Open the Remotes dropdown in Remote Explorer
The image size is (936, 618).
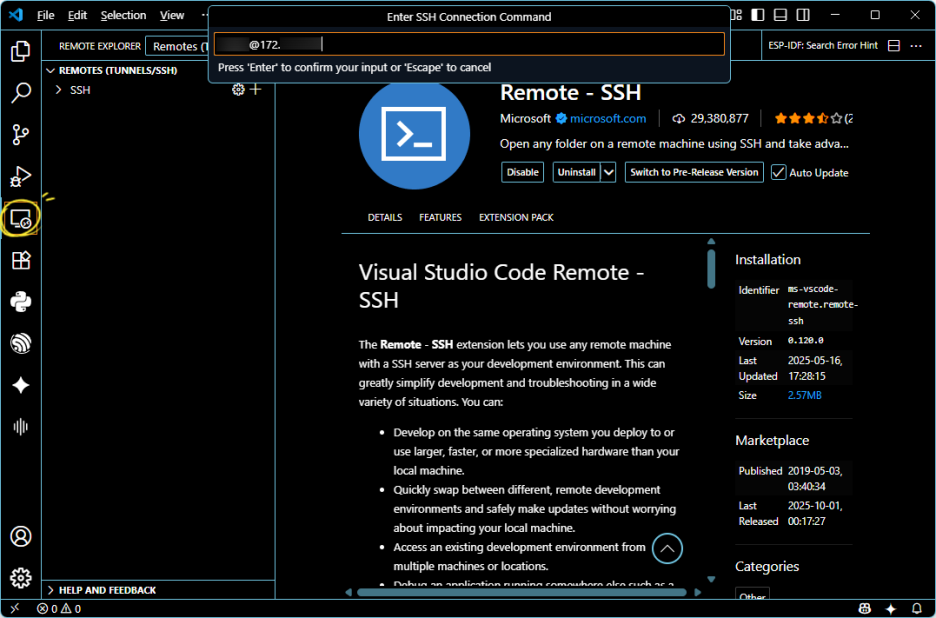177,46
